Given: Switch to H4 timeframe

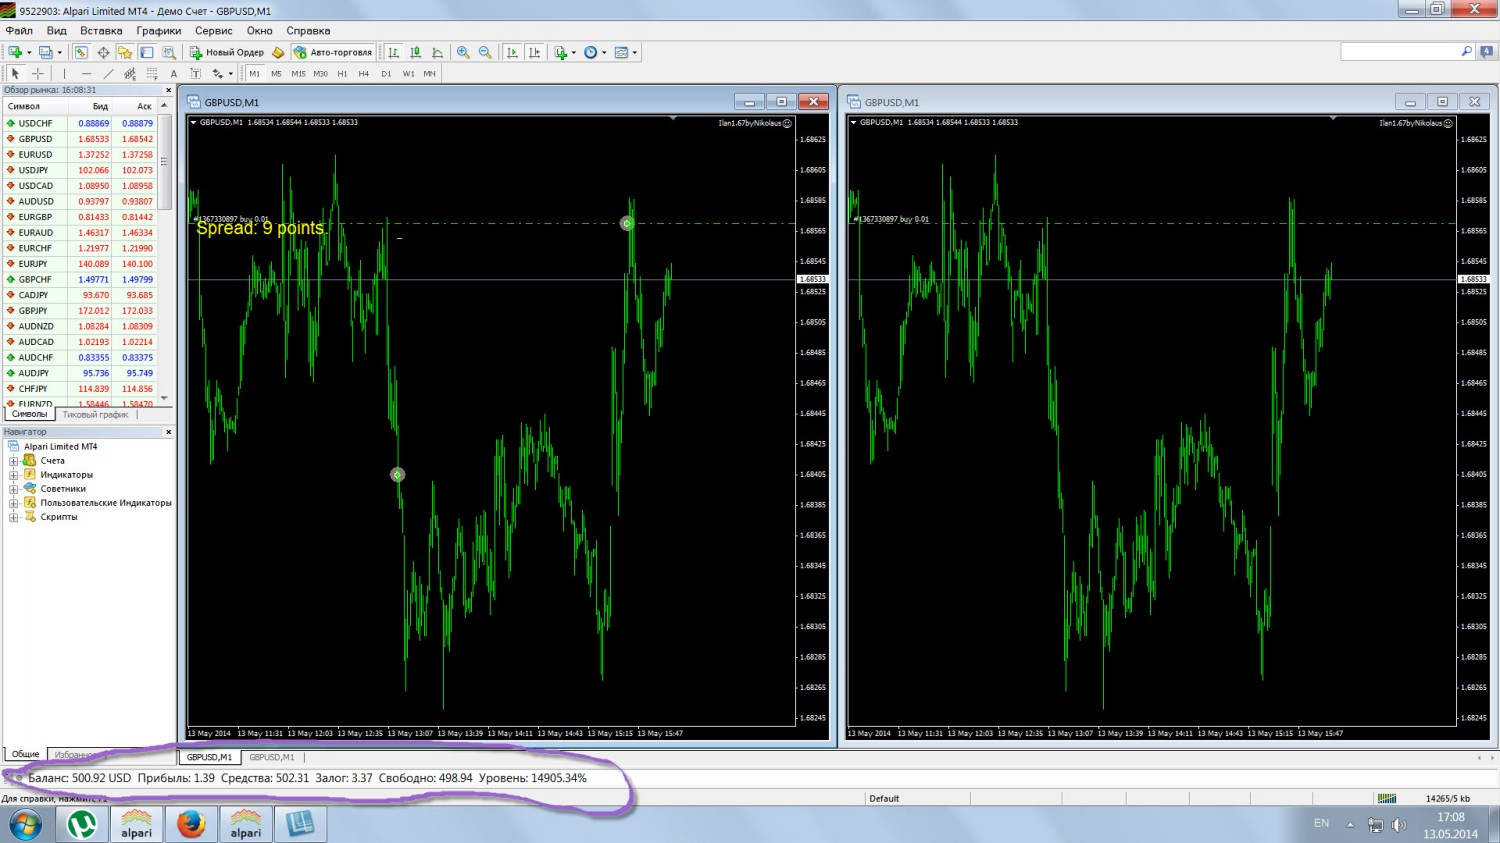Looking at the screenshot, I should [363, 73].
